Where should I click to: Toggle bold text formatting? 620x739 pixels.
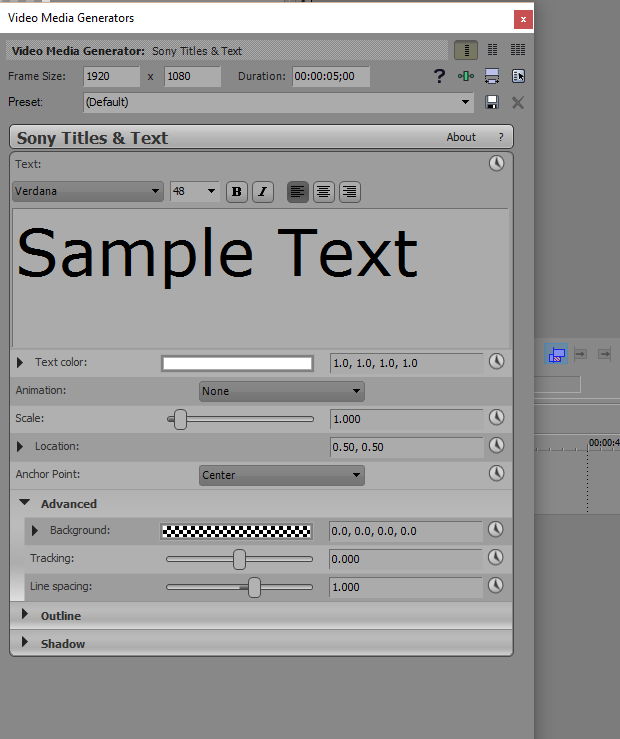click(x=237, y=192)
